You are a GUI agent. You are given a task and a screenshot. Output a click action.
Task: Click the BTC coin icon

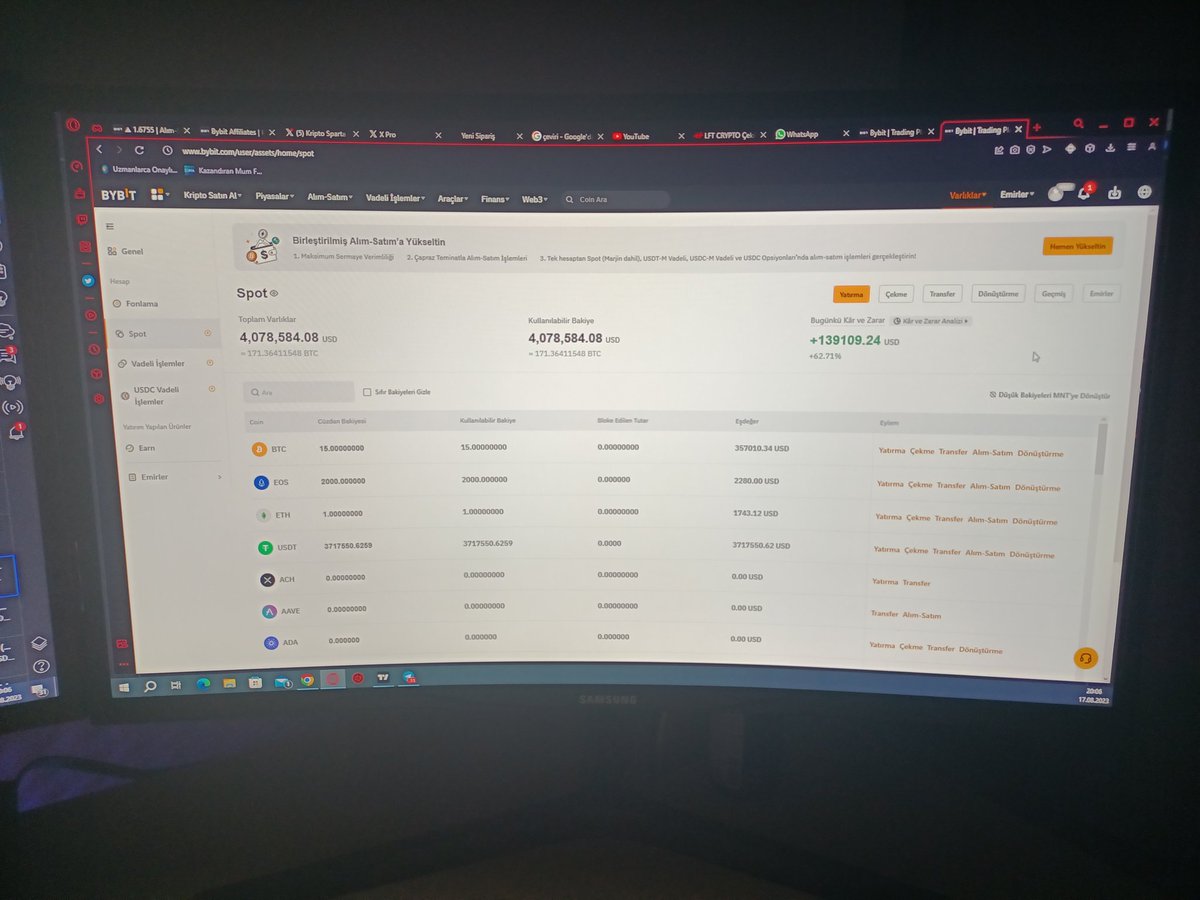pyautogui.click(x=260, y=449)
